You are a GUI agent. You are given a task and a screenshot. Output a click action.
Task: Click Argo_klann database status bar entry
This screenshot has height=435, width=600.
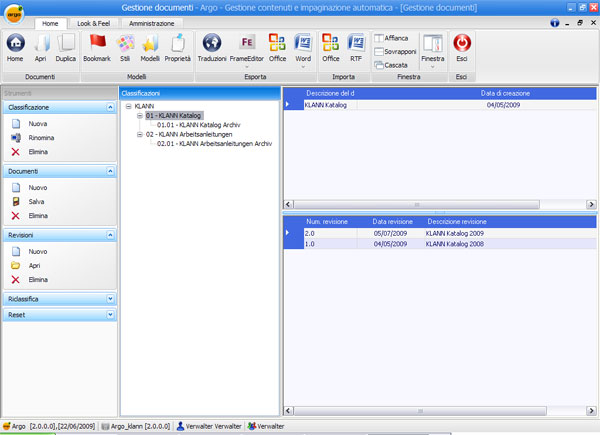point(136,426)
